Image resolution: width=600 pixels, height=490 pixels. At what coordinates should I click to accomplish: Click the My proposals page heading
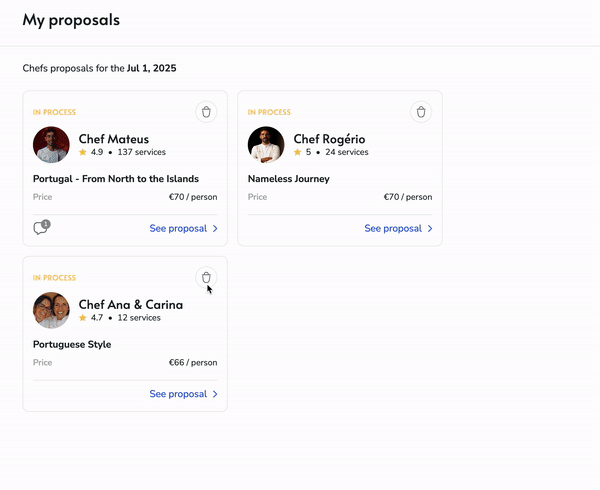[x=70, y=20]
